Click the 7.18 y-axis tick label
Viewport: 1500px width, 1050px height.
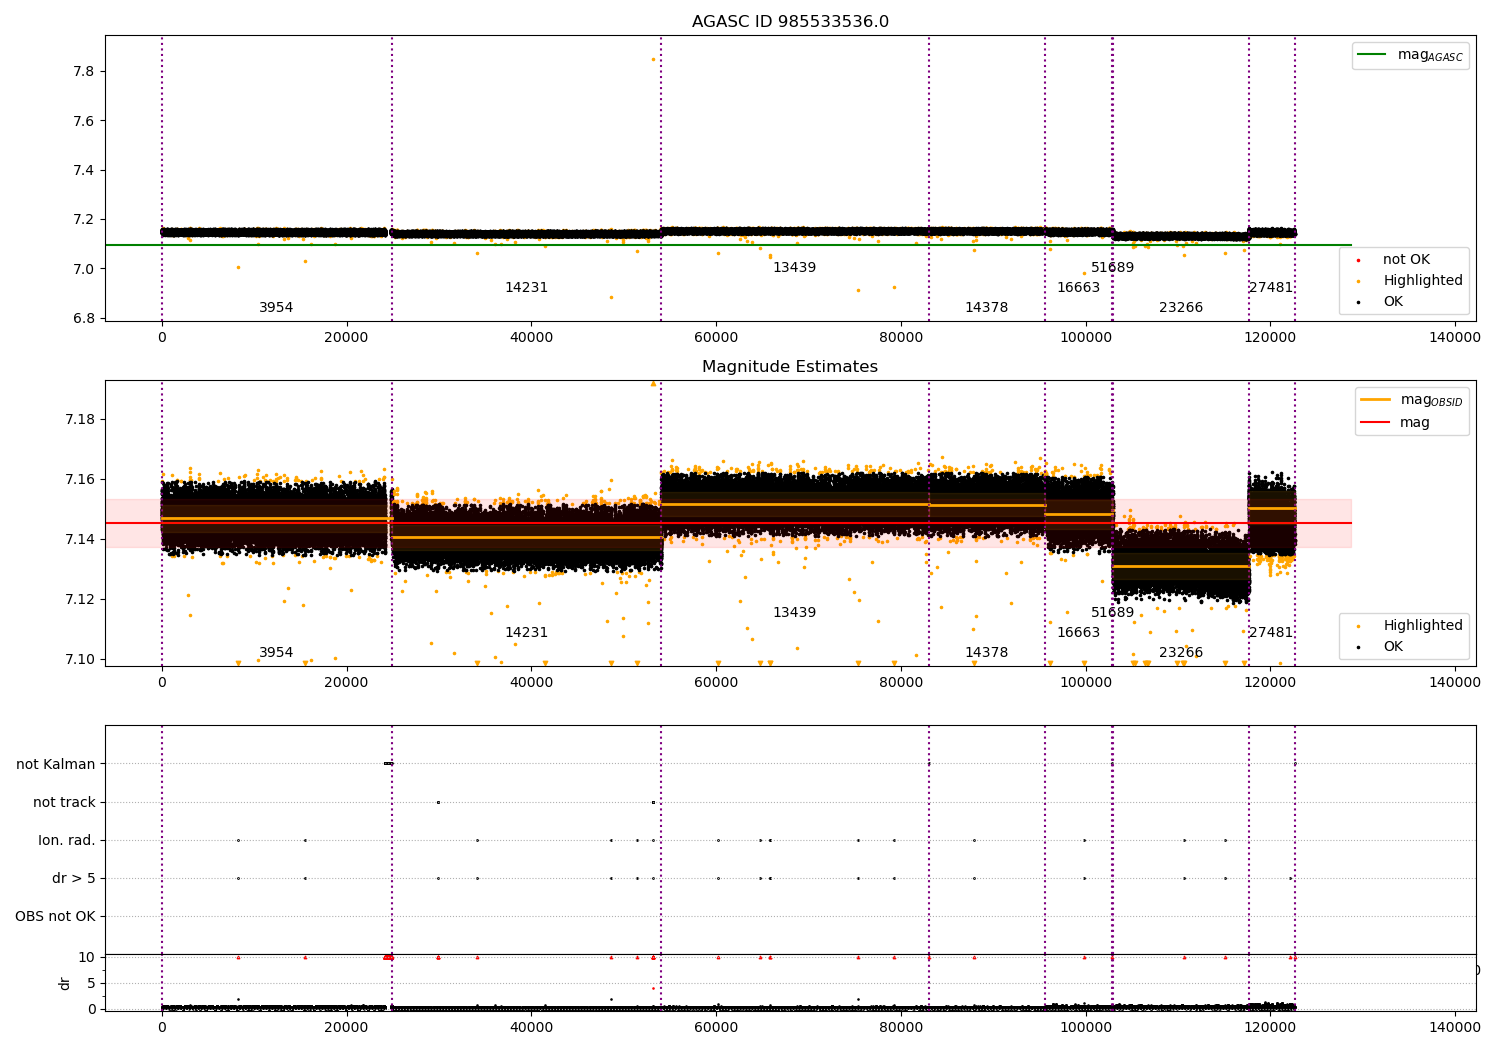click(x=80, y=419)
